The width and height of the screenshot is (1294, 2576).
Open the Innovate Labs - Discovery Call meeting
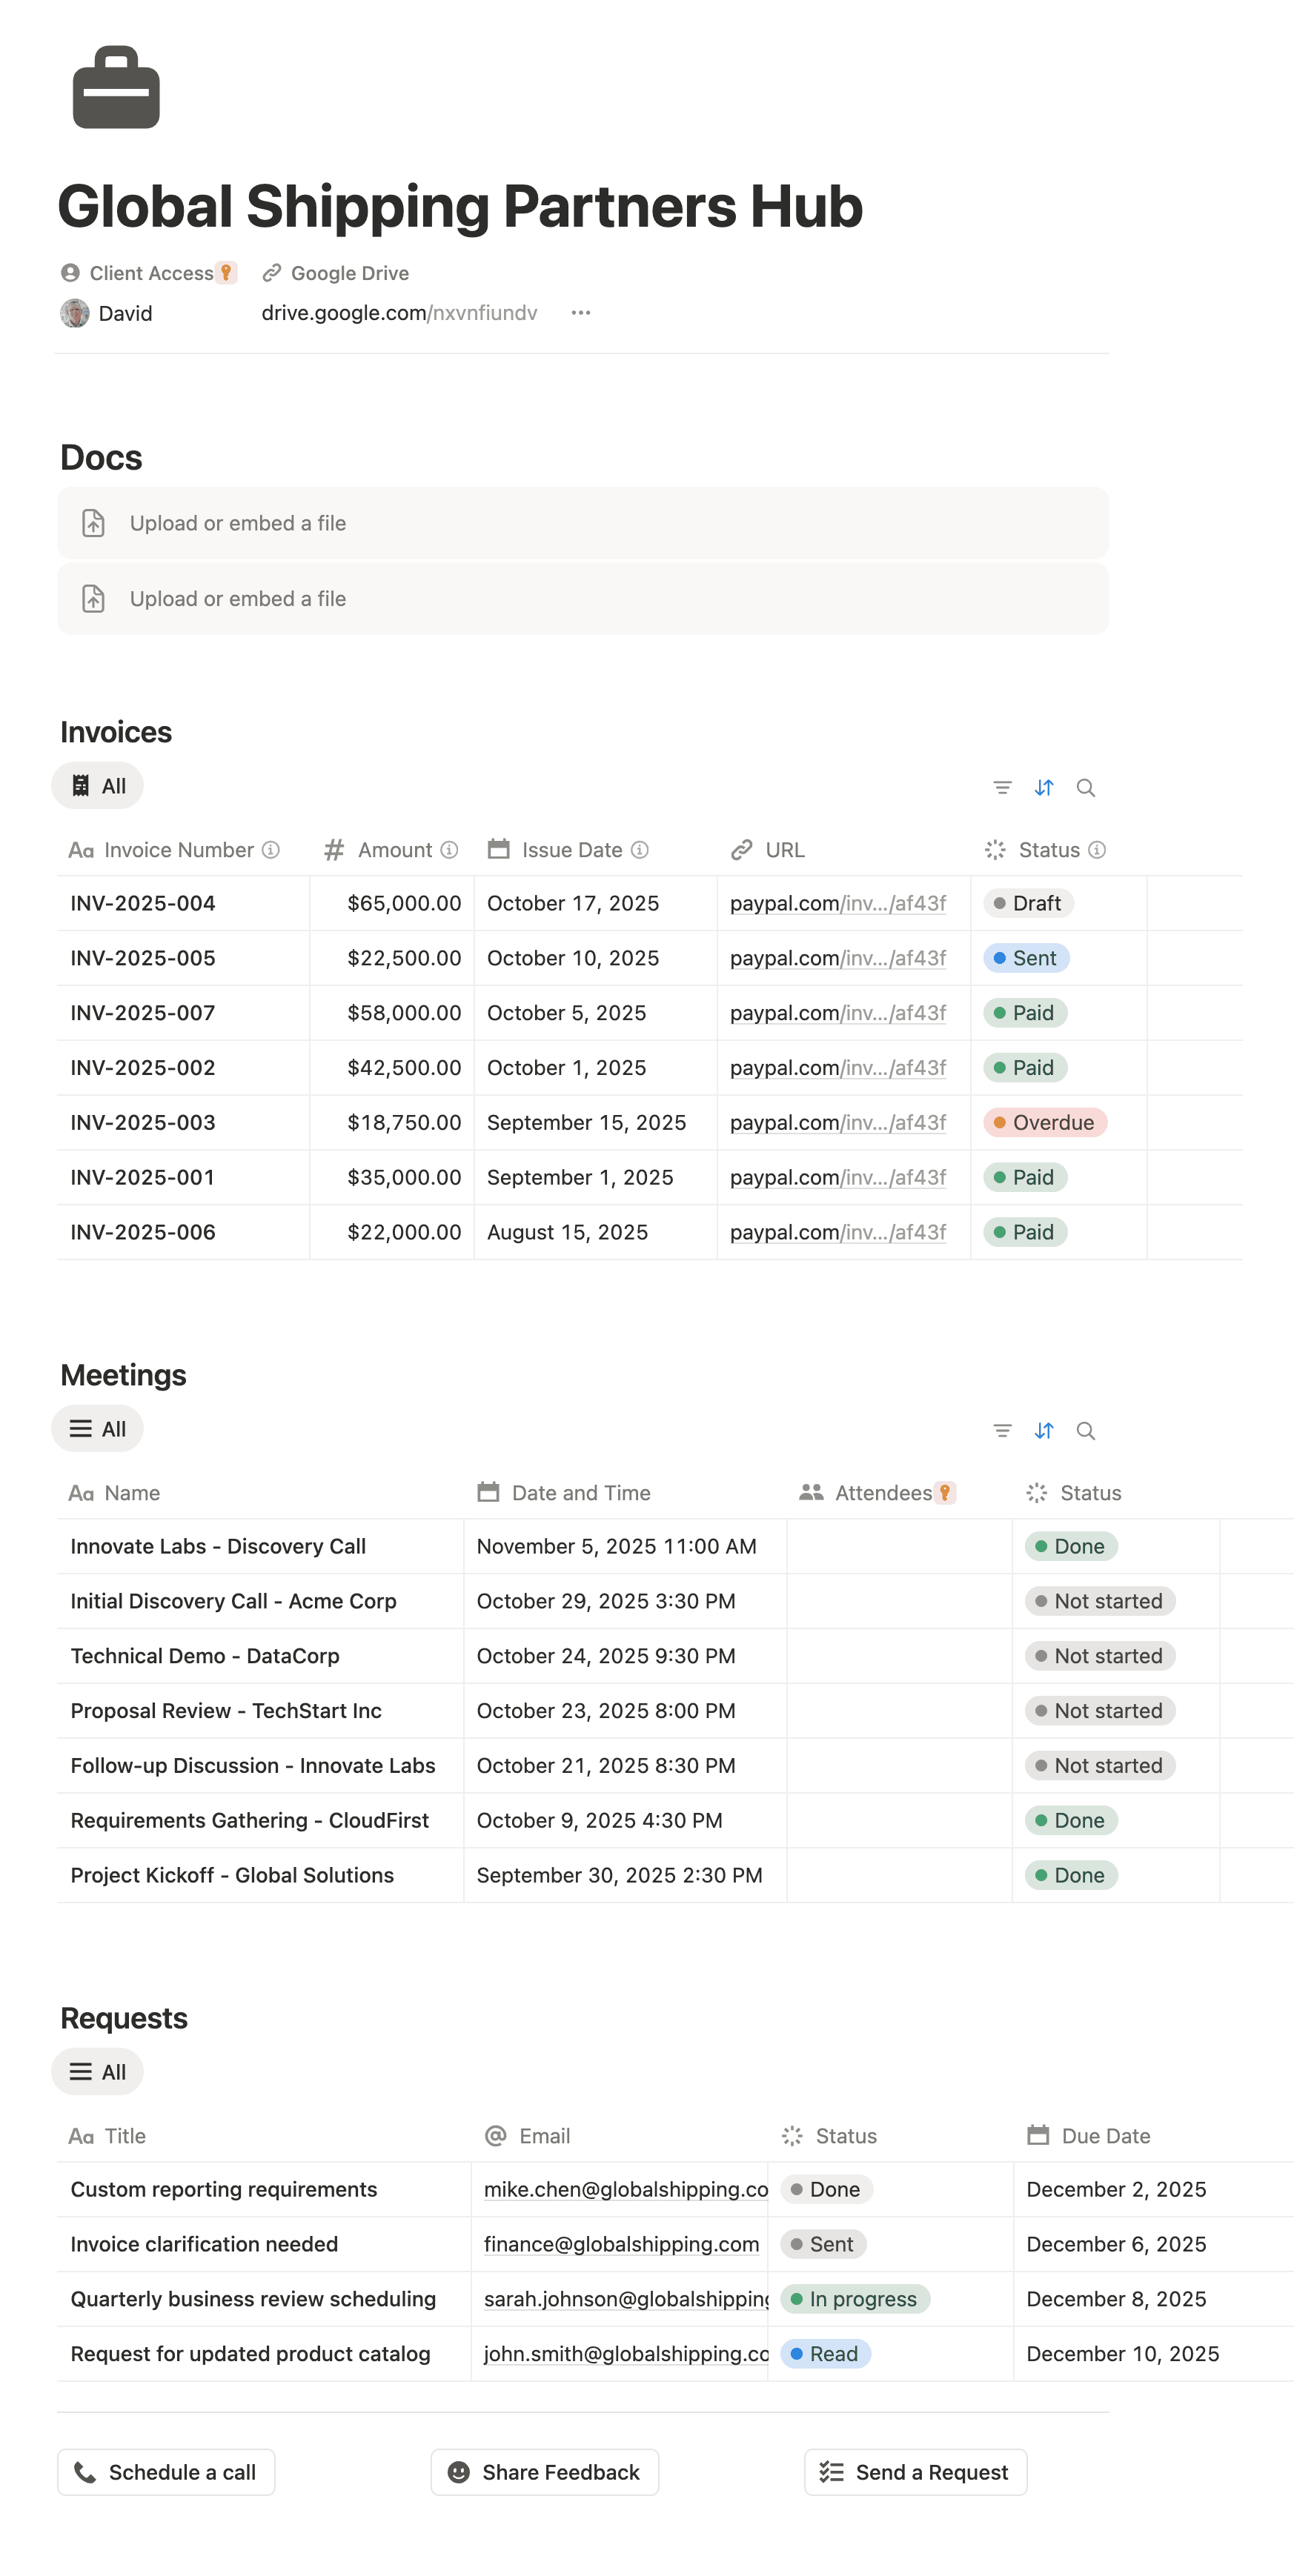pos(218,1546)
